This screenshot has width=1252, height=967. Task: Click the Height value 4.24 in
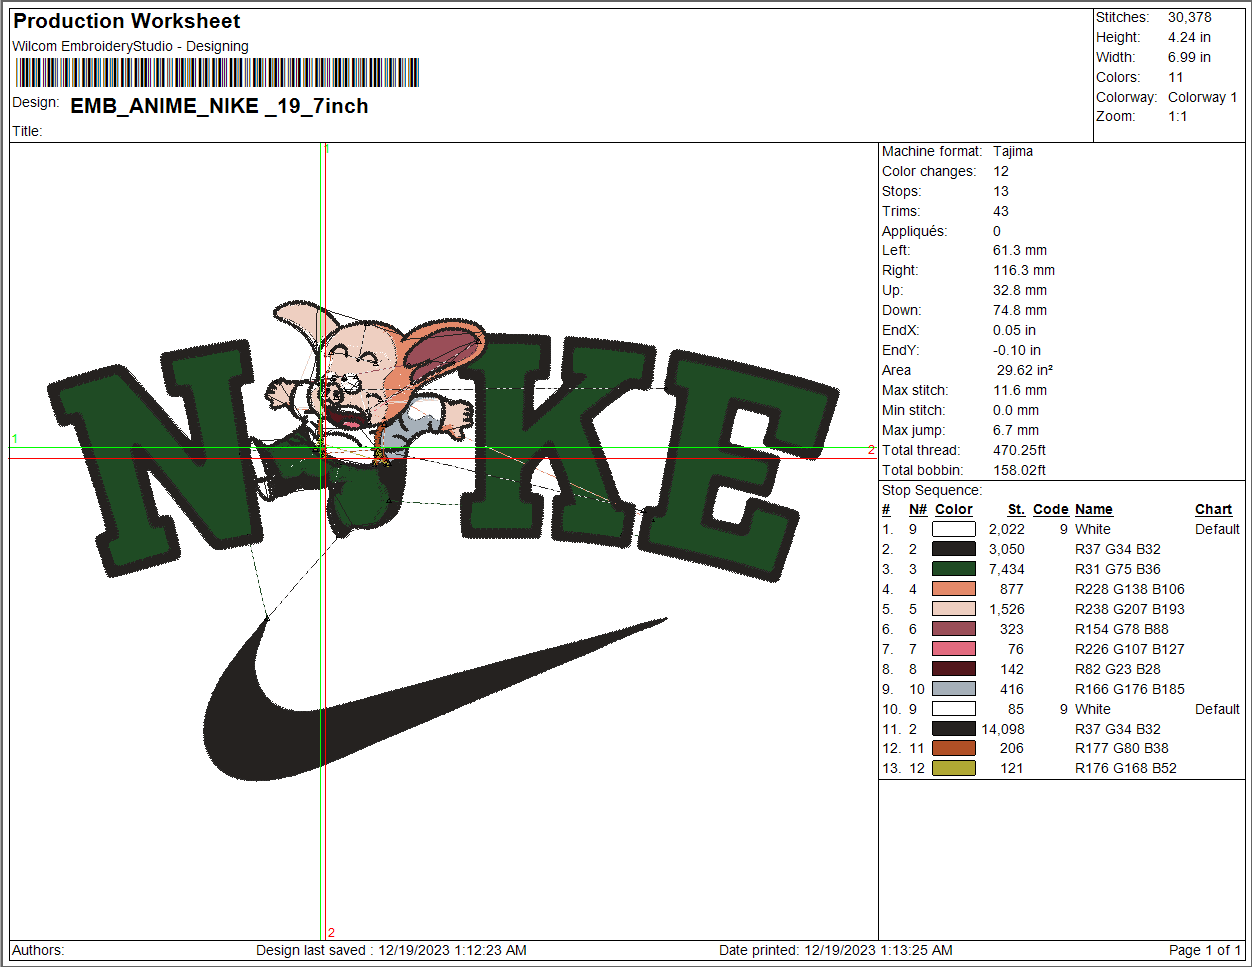(x=1189, y=37)
